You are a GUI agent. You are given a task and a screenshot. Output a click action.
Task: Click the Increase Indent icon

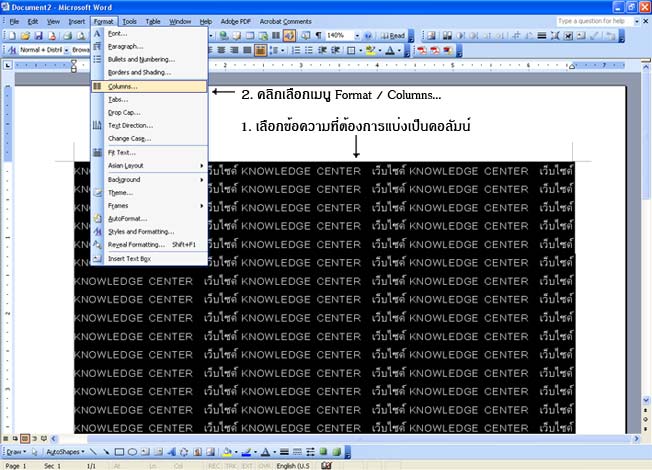[335, 50]
